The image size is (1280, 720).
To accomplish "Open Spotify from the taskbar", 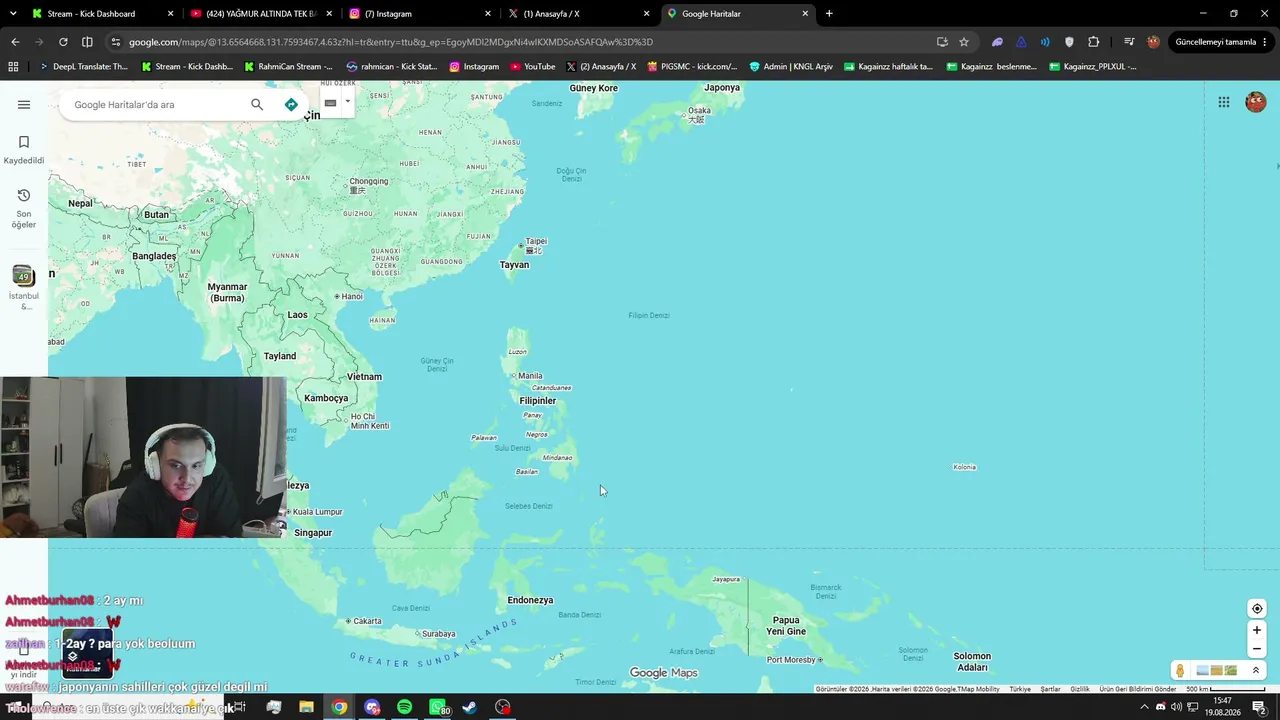I will (405, 707).
